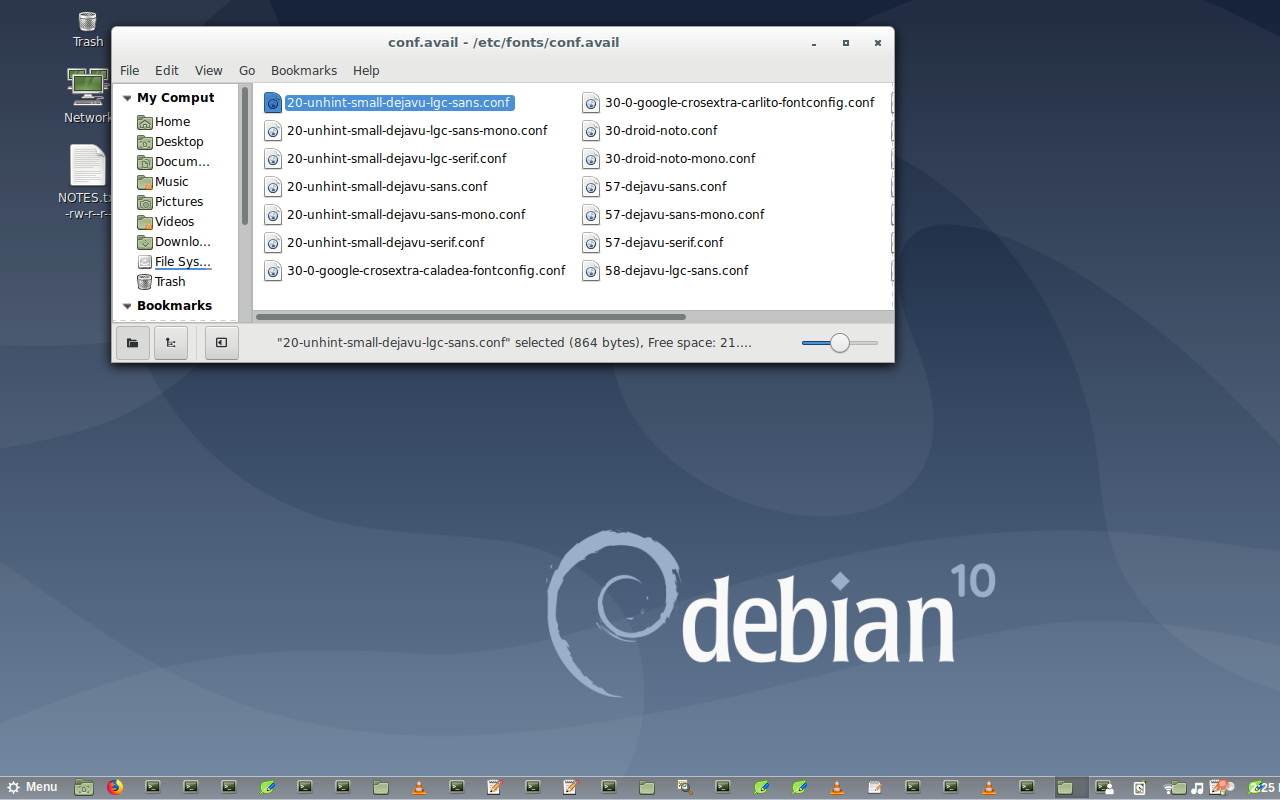Select 20-unhint-small-dejavu-serif.conf file
Screen dimensions: 1280x800
coord(374,242)
